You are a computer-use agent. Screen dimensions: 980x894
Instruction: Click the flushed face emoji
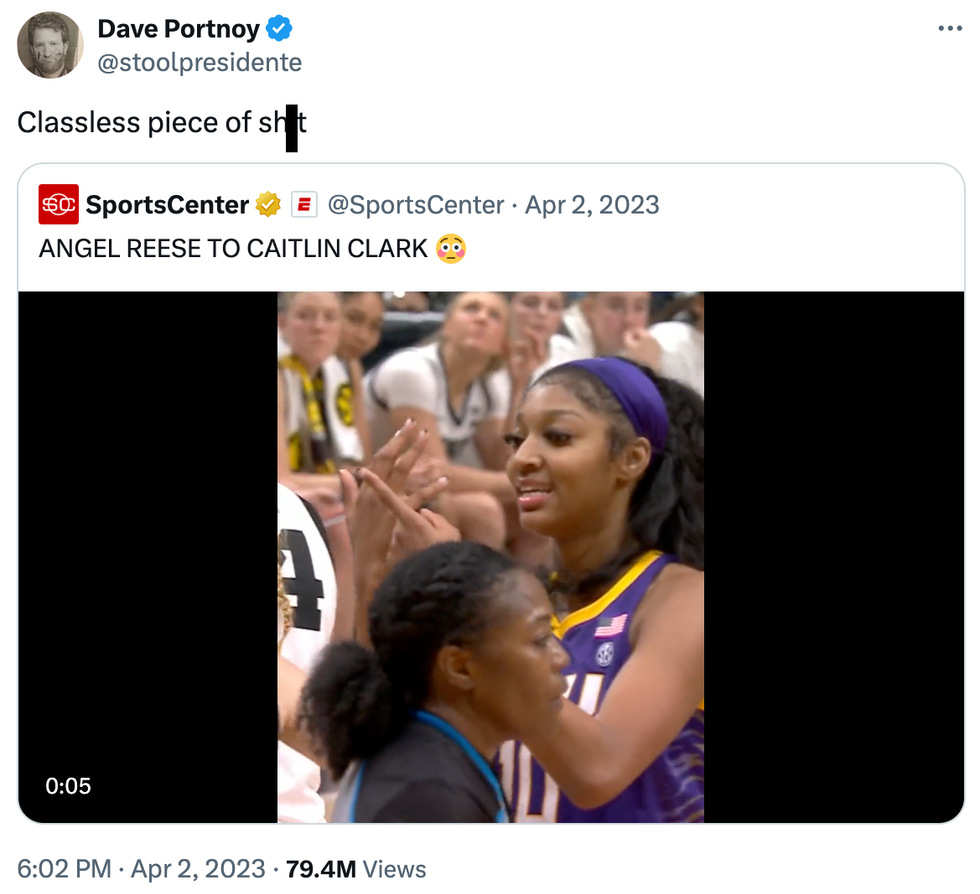(x=451, y=248)
